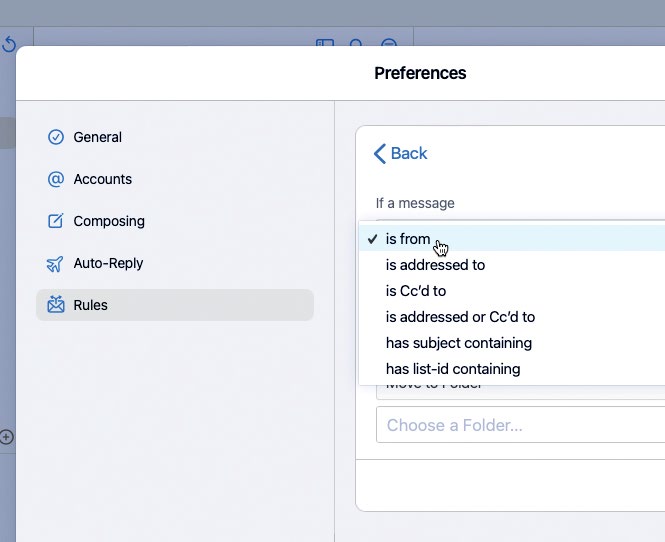Select "is Cc'd to" condition
The height and width of the screenshot is (542, 665).
pos(416,291)
